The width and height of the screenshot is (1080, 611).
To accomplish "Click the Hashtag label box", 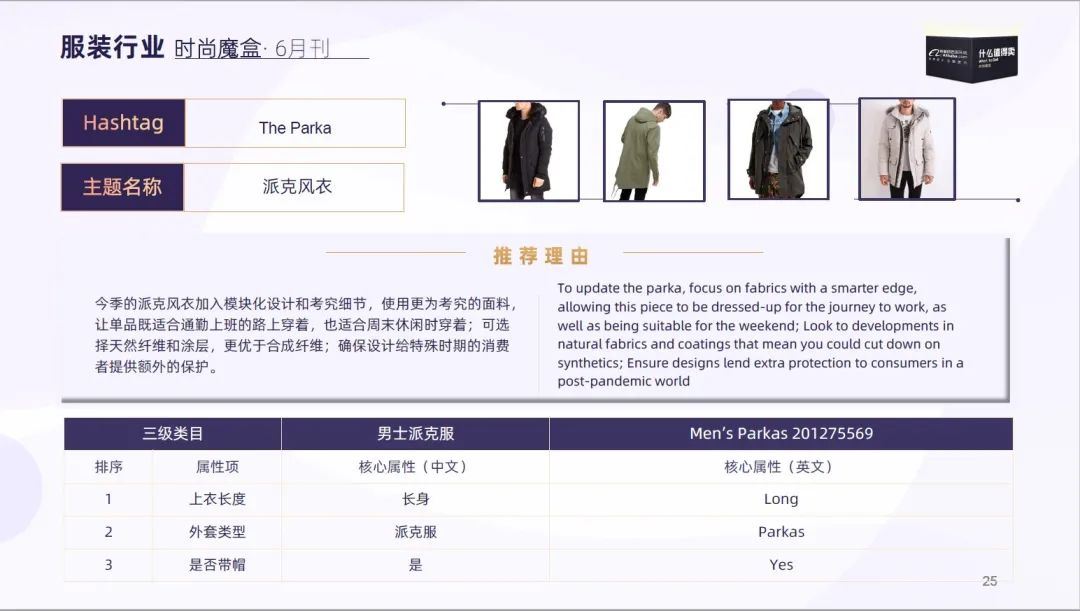I will pyautogui.click(x=124, y=123).
